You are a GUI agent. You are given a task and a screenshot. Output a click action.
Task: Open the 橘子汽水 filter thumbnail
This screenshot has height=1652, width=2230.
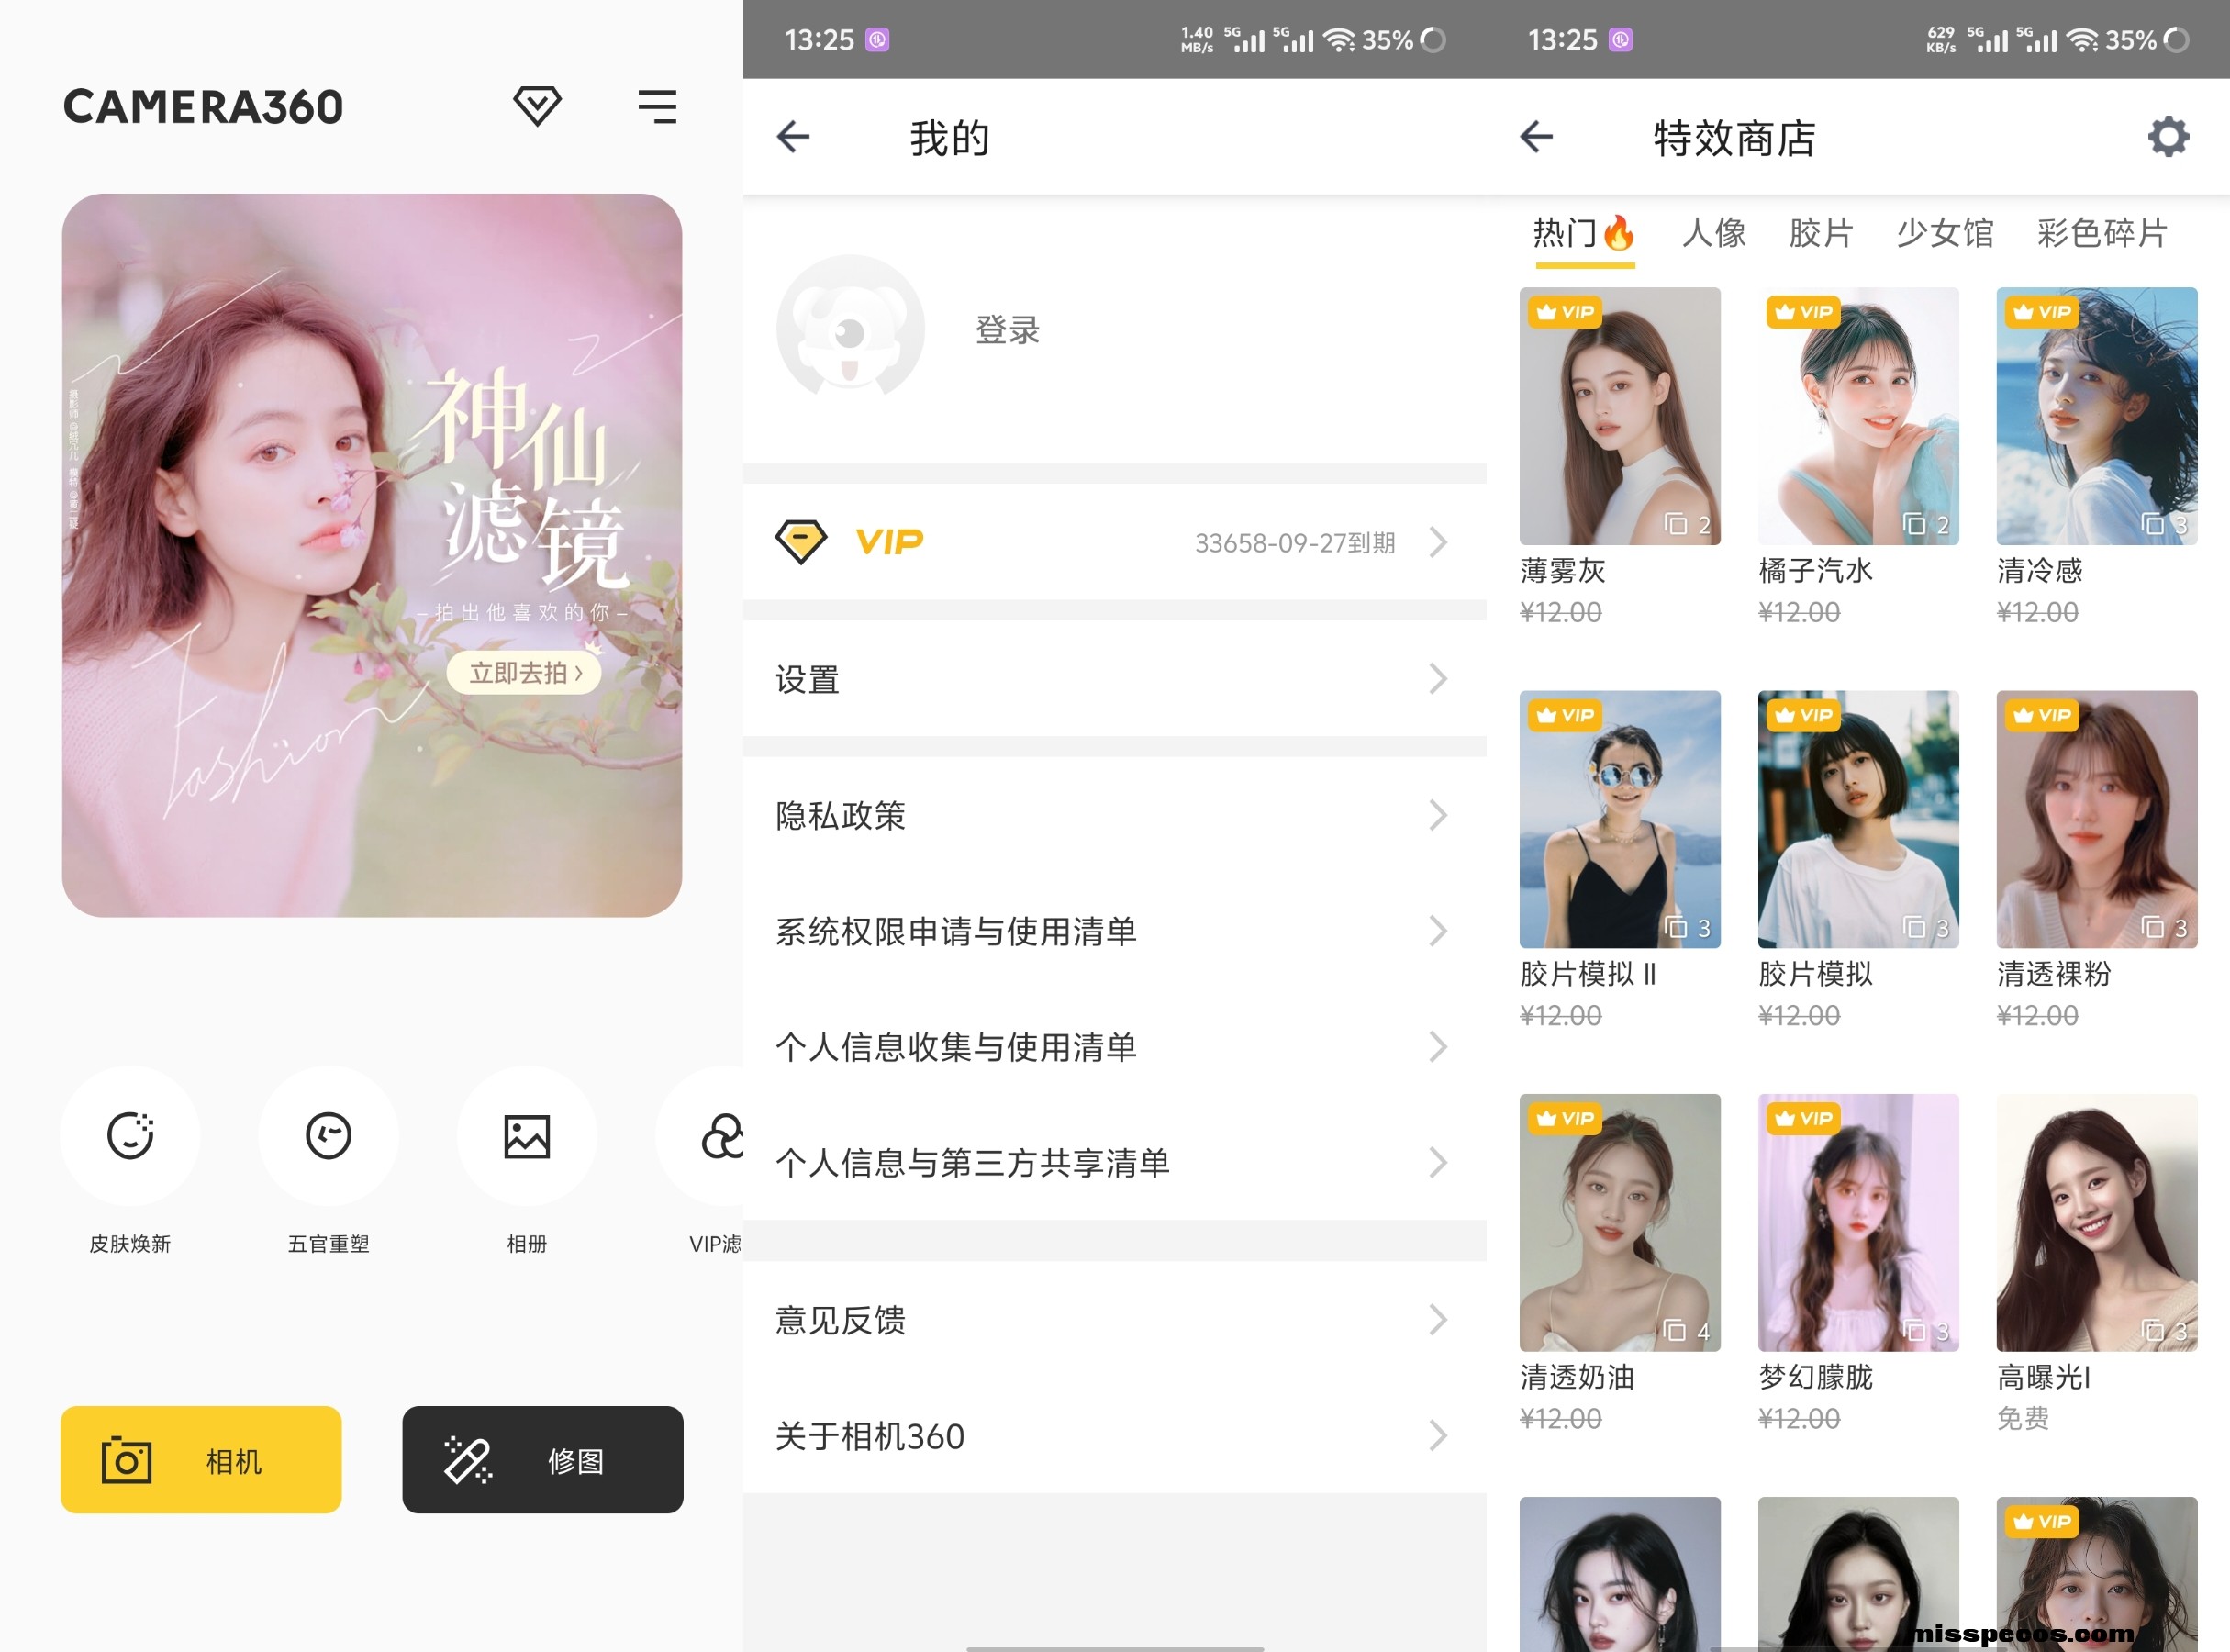tap(1858, 416)
